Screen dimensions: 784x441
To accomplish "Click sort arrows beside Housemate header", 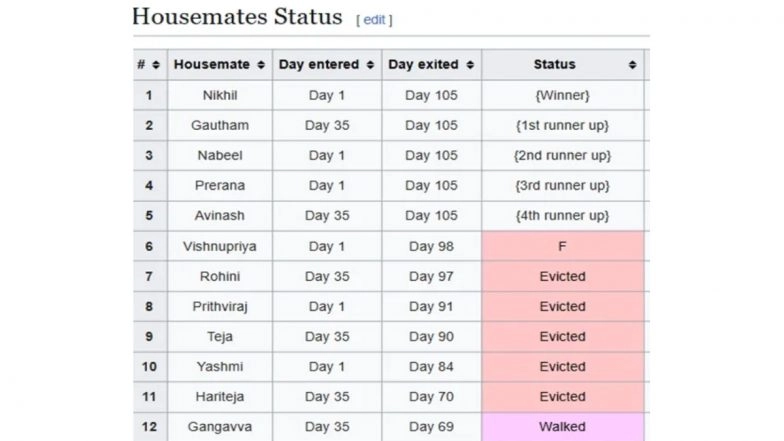I will (261, 65).
